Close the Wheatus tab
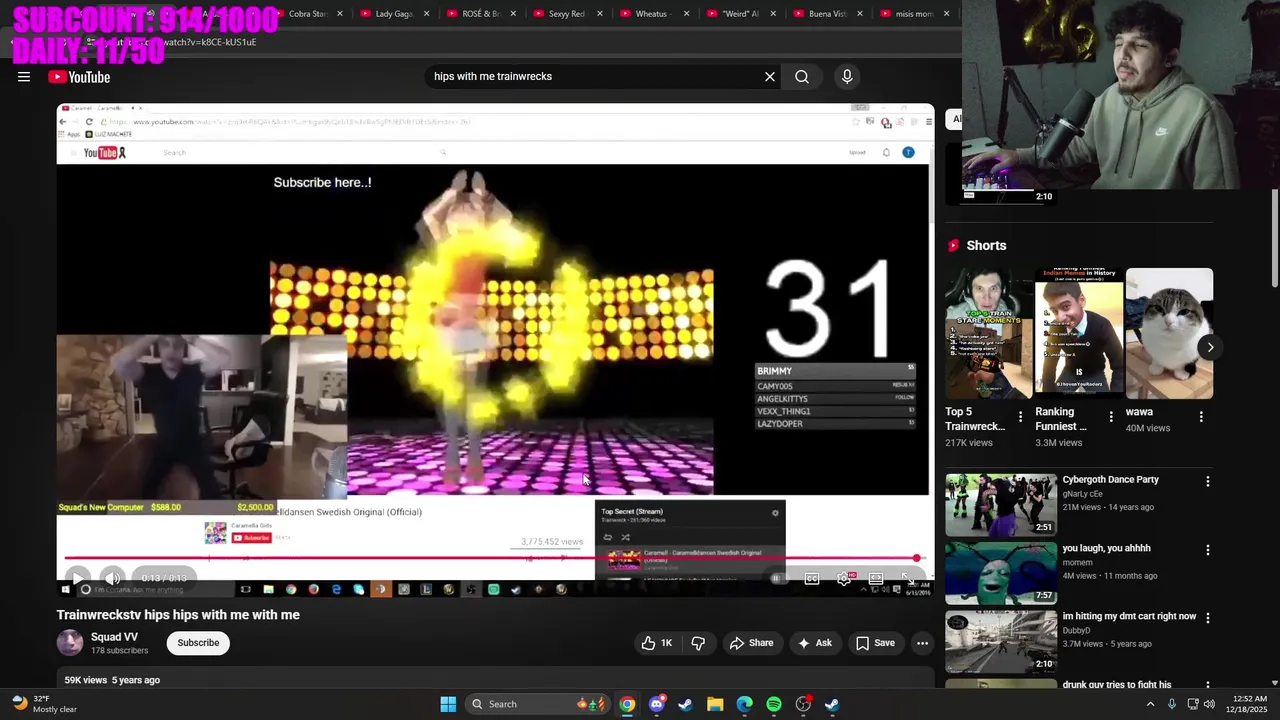The image size is (1280, 720). [686, 14]
